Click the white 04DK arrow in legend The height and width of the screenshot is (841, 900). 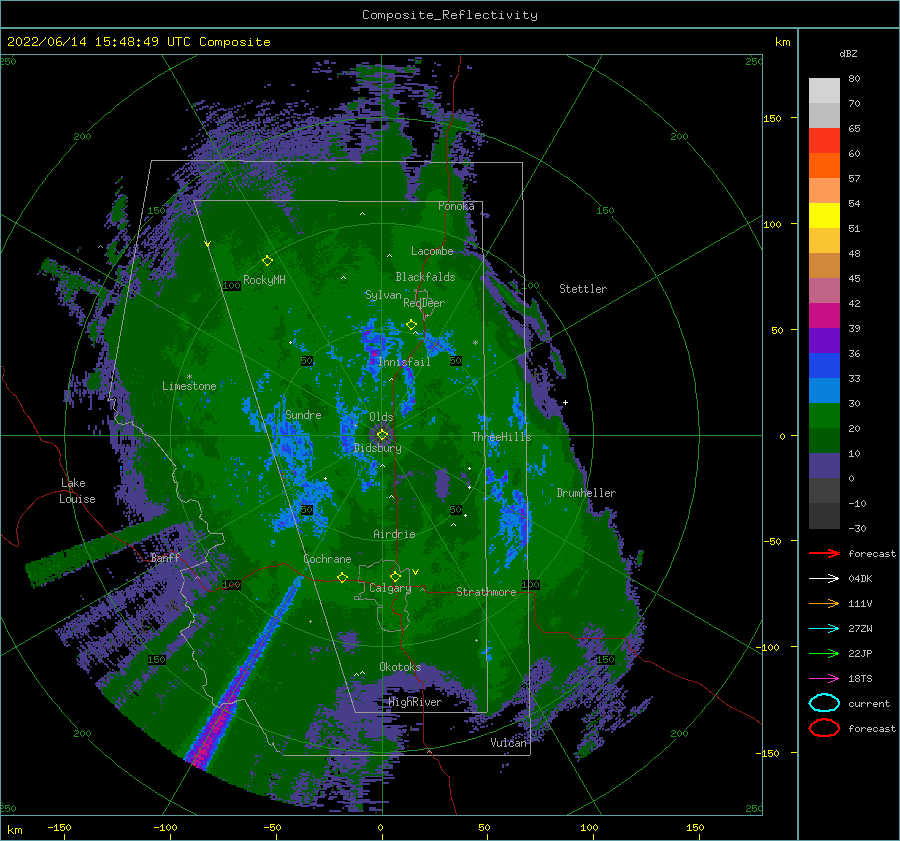coord(824,578)
